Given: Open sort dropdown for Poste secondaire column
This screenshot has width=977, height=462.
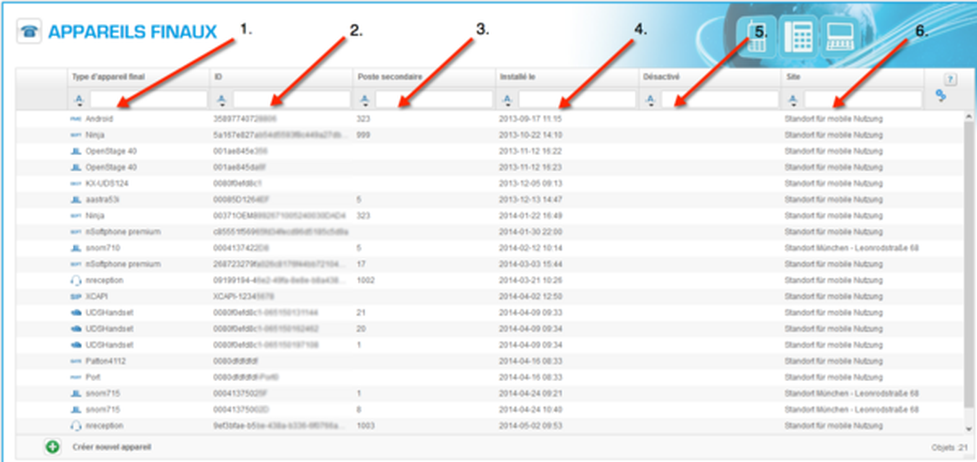Looking at the screenshot, I should (x=365, y=99).
